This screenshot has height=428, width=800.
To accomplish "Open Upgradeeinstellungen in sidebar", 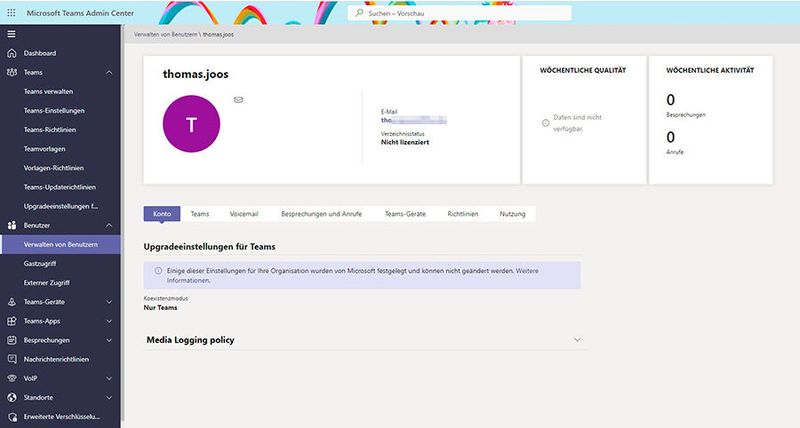I will [x=60, y=206].
